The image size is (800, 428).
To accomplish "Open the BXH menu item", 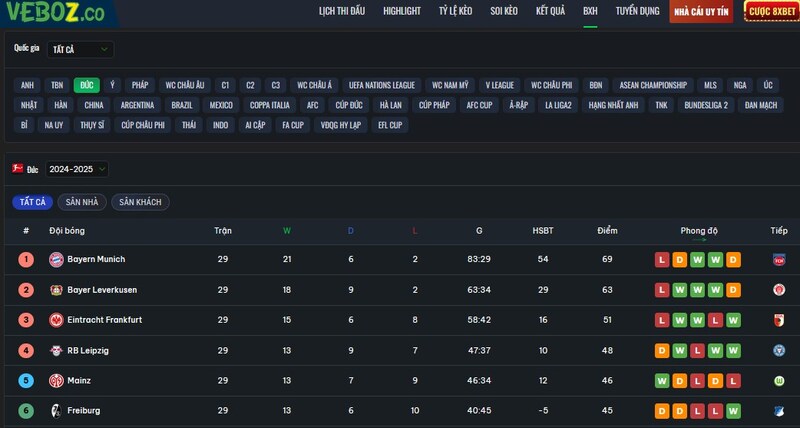I will pos(590,11).
